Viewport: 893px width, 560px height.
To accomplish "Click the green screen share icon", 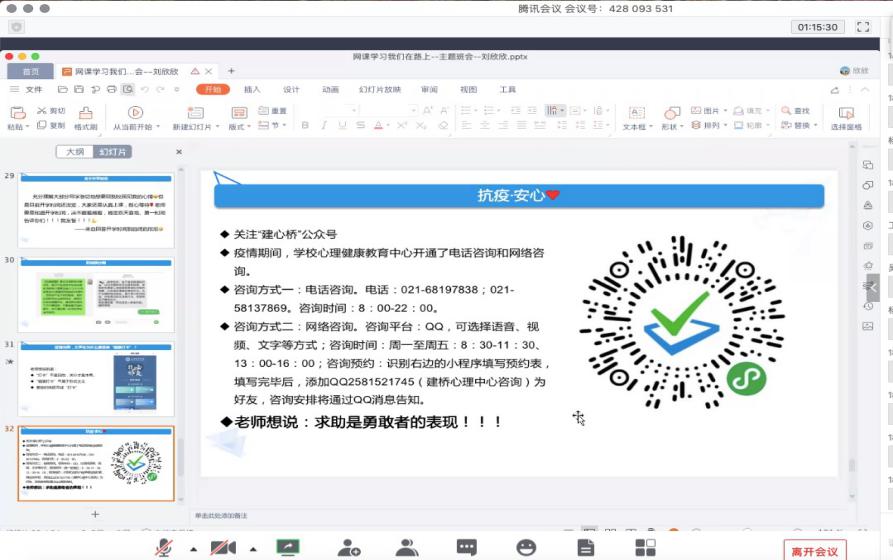I will coord(288,547).
